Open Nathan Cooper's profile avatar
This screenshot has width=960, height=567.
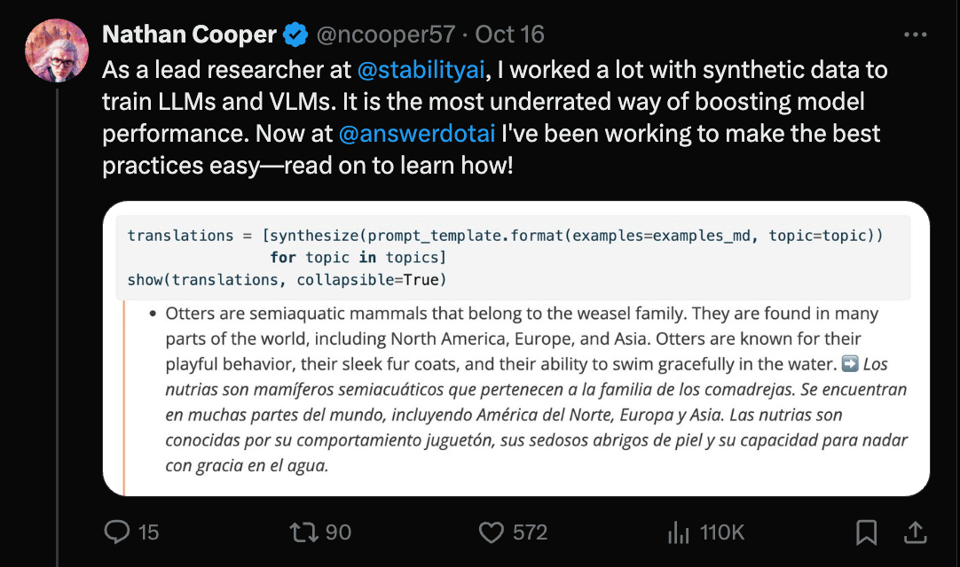(55, 49)
